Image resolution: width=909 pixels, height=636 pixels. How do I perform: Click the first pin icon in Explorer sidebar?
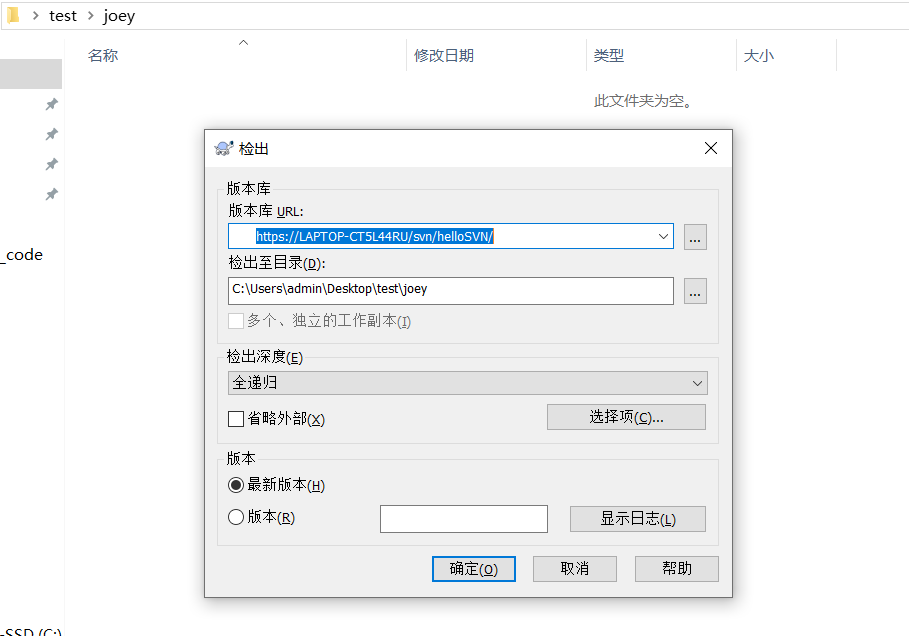(x=52, y=104)
